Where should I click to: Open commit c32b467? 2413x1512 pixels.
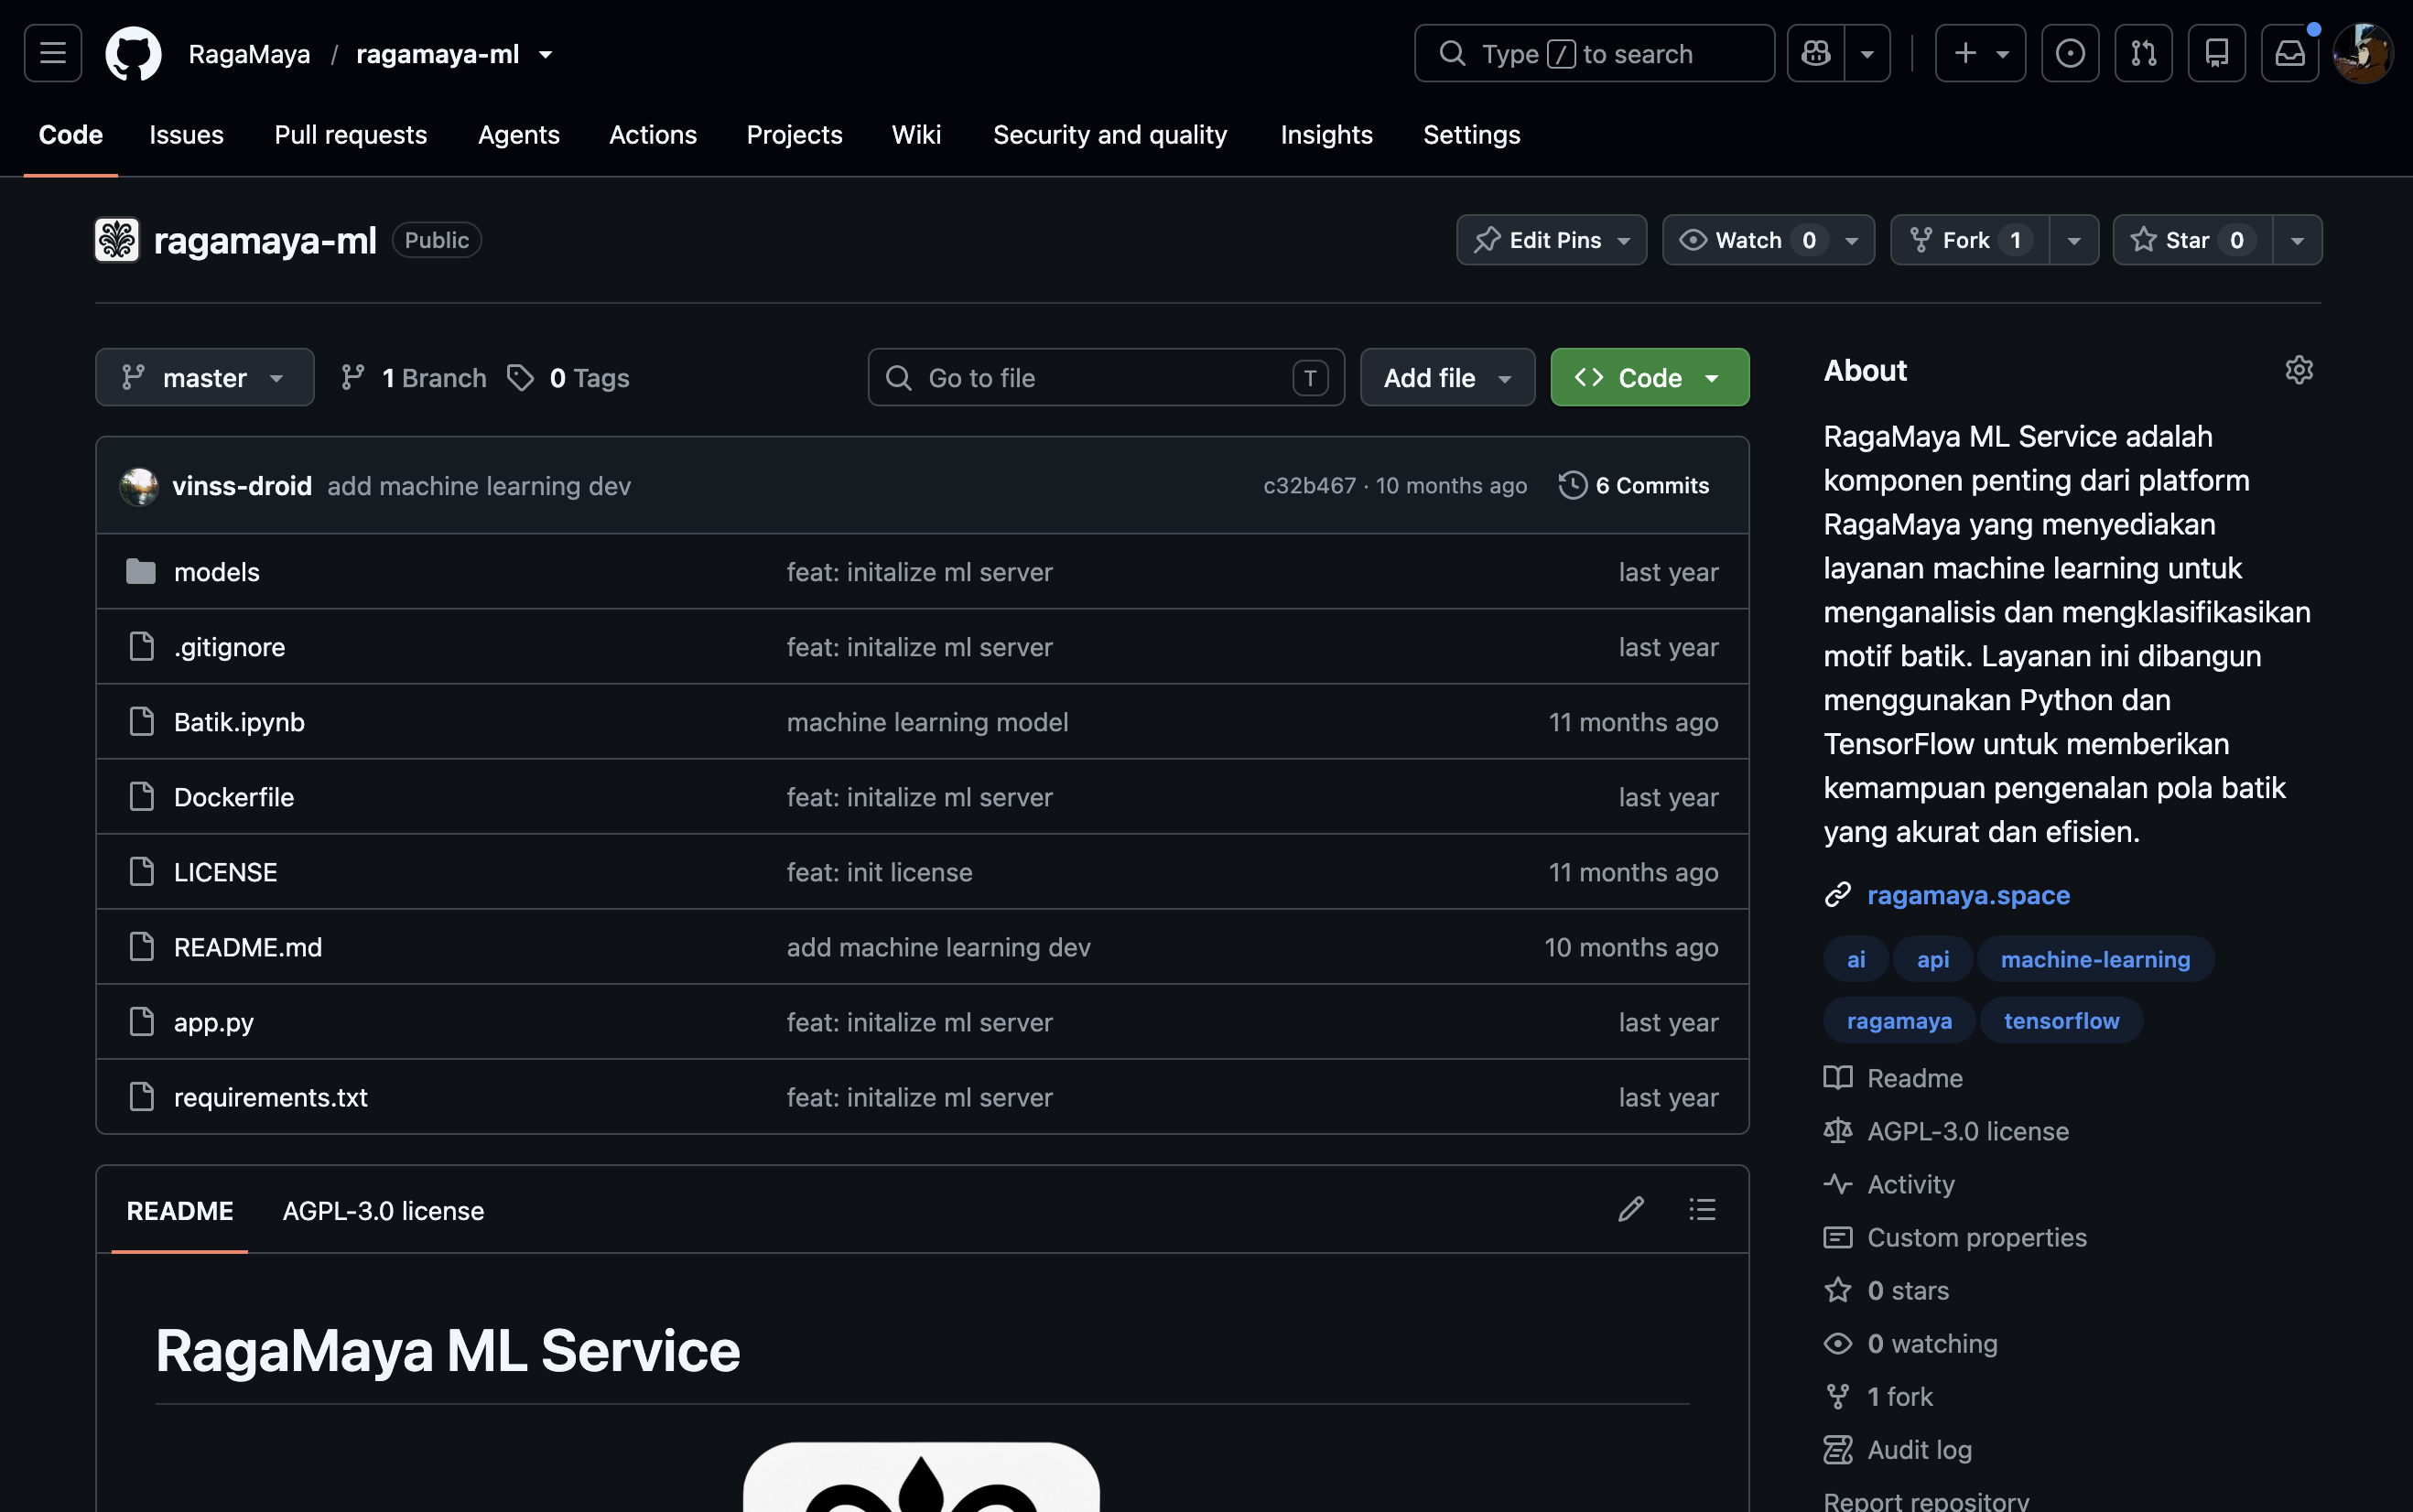[1309, 486]
